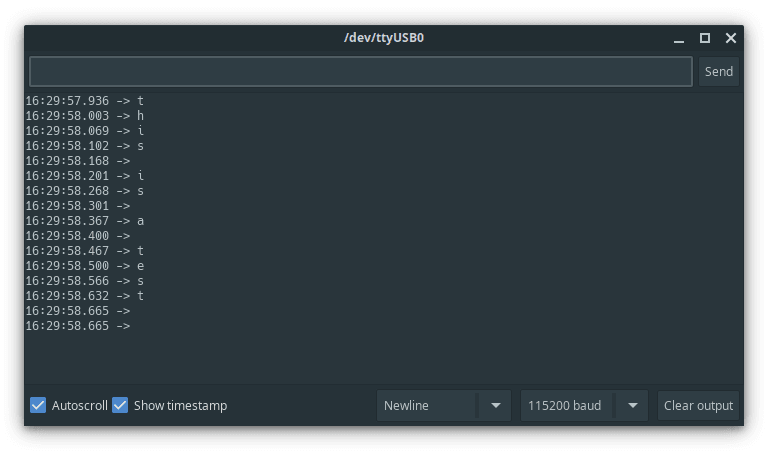Click the 16:29:58.632 output line
Screen dimensions: 772x451
(85, 296)
